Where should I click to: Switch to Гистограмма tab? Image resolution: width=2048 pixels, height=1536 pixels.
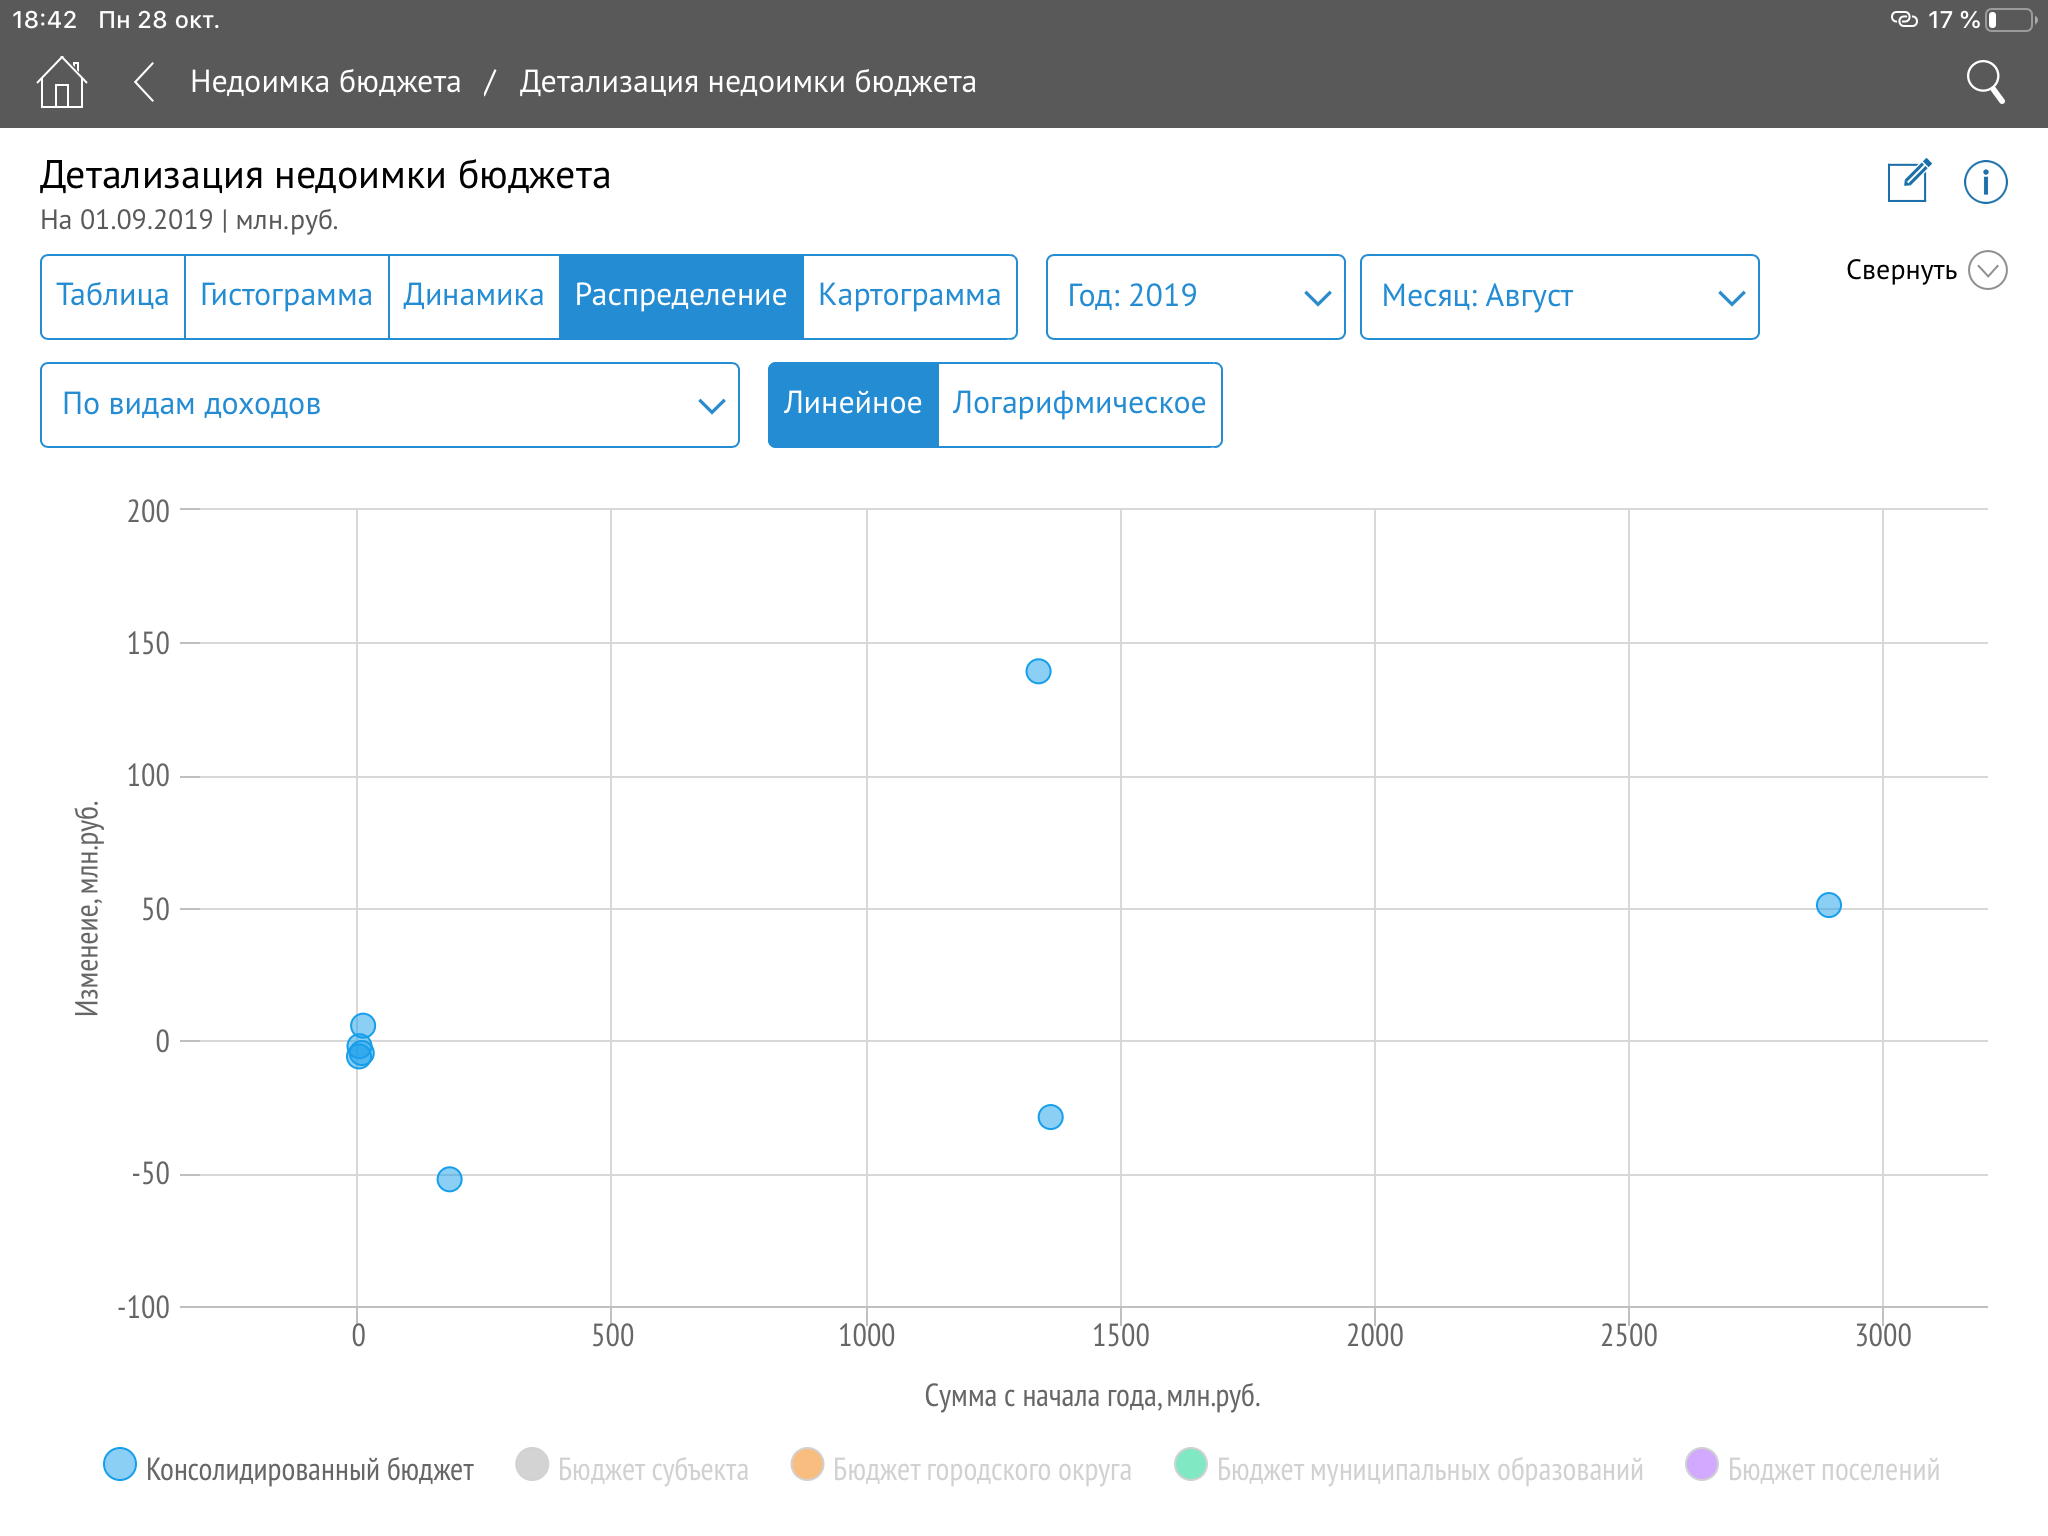pyautogui.click(x=287, y=296)
